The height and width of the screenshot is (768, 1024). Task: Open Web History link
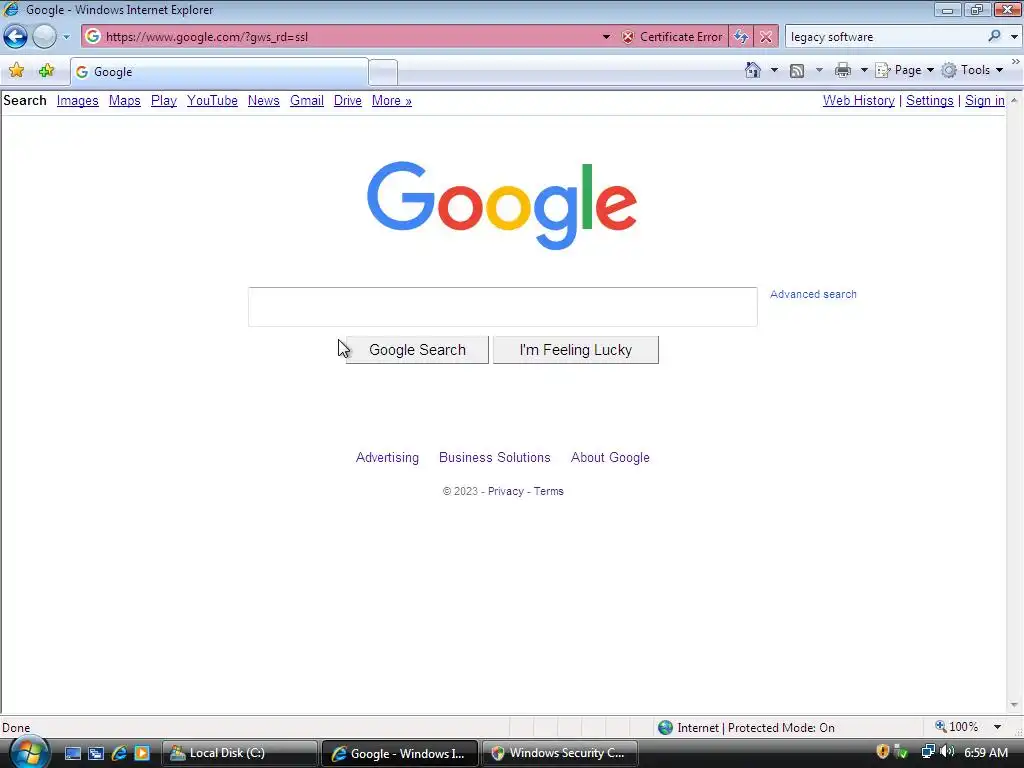click(859, 101)
